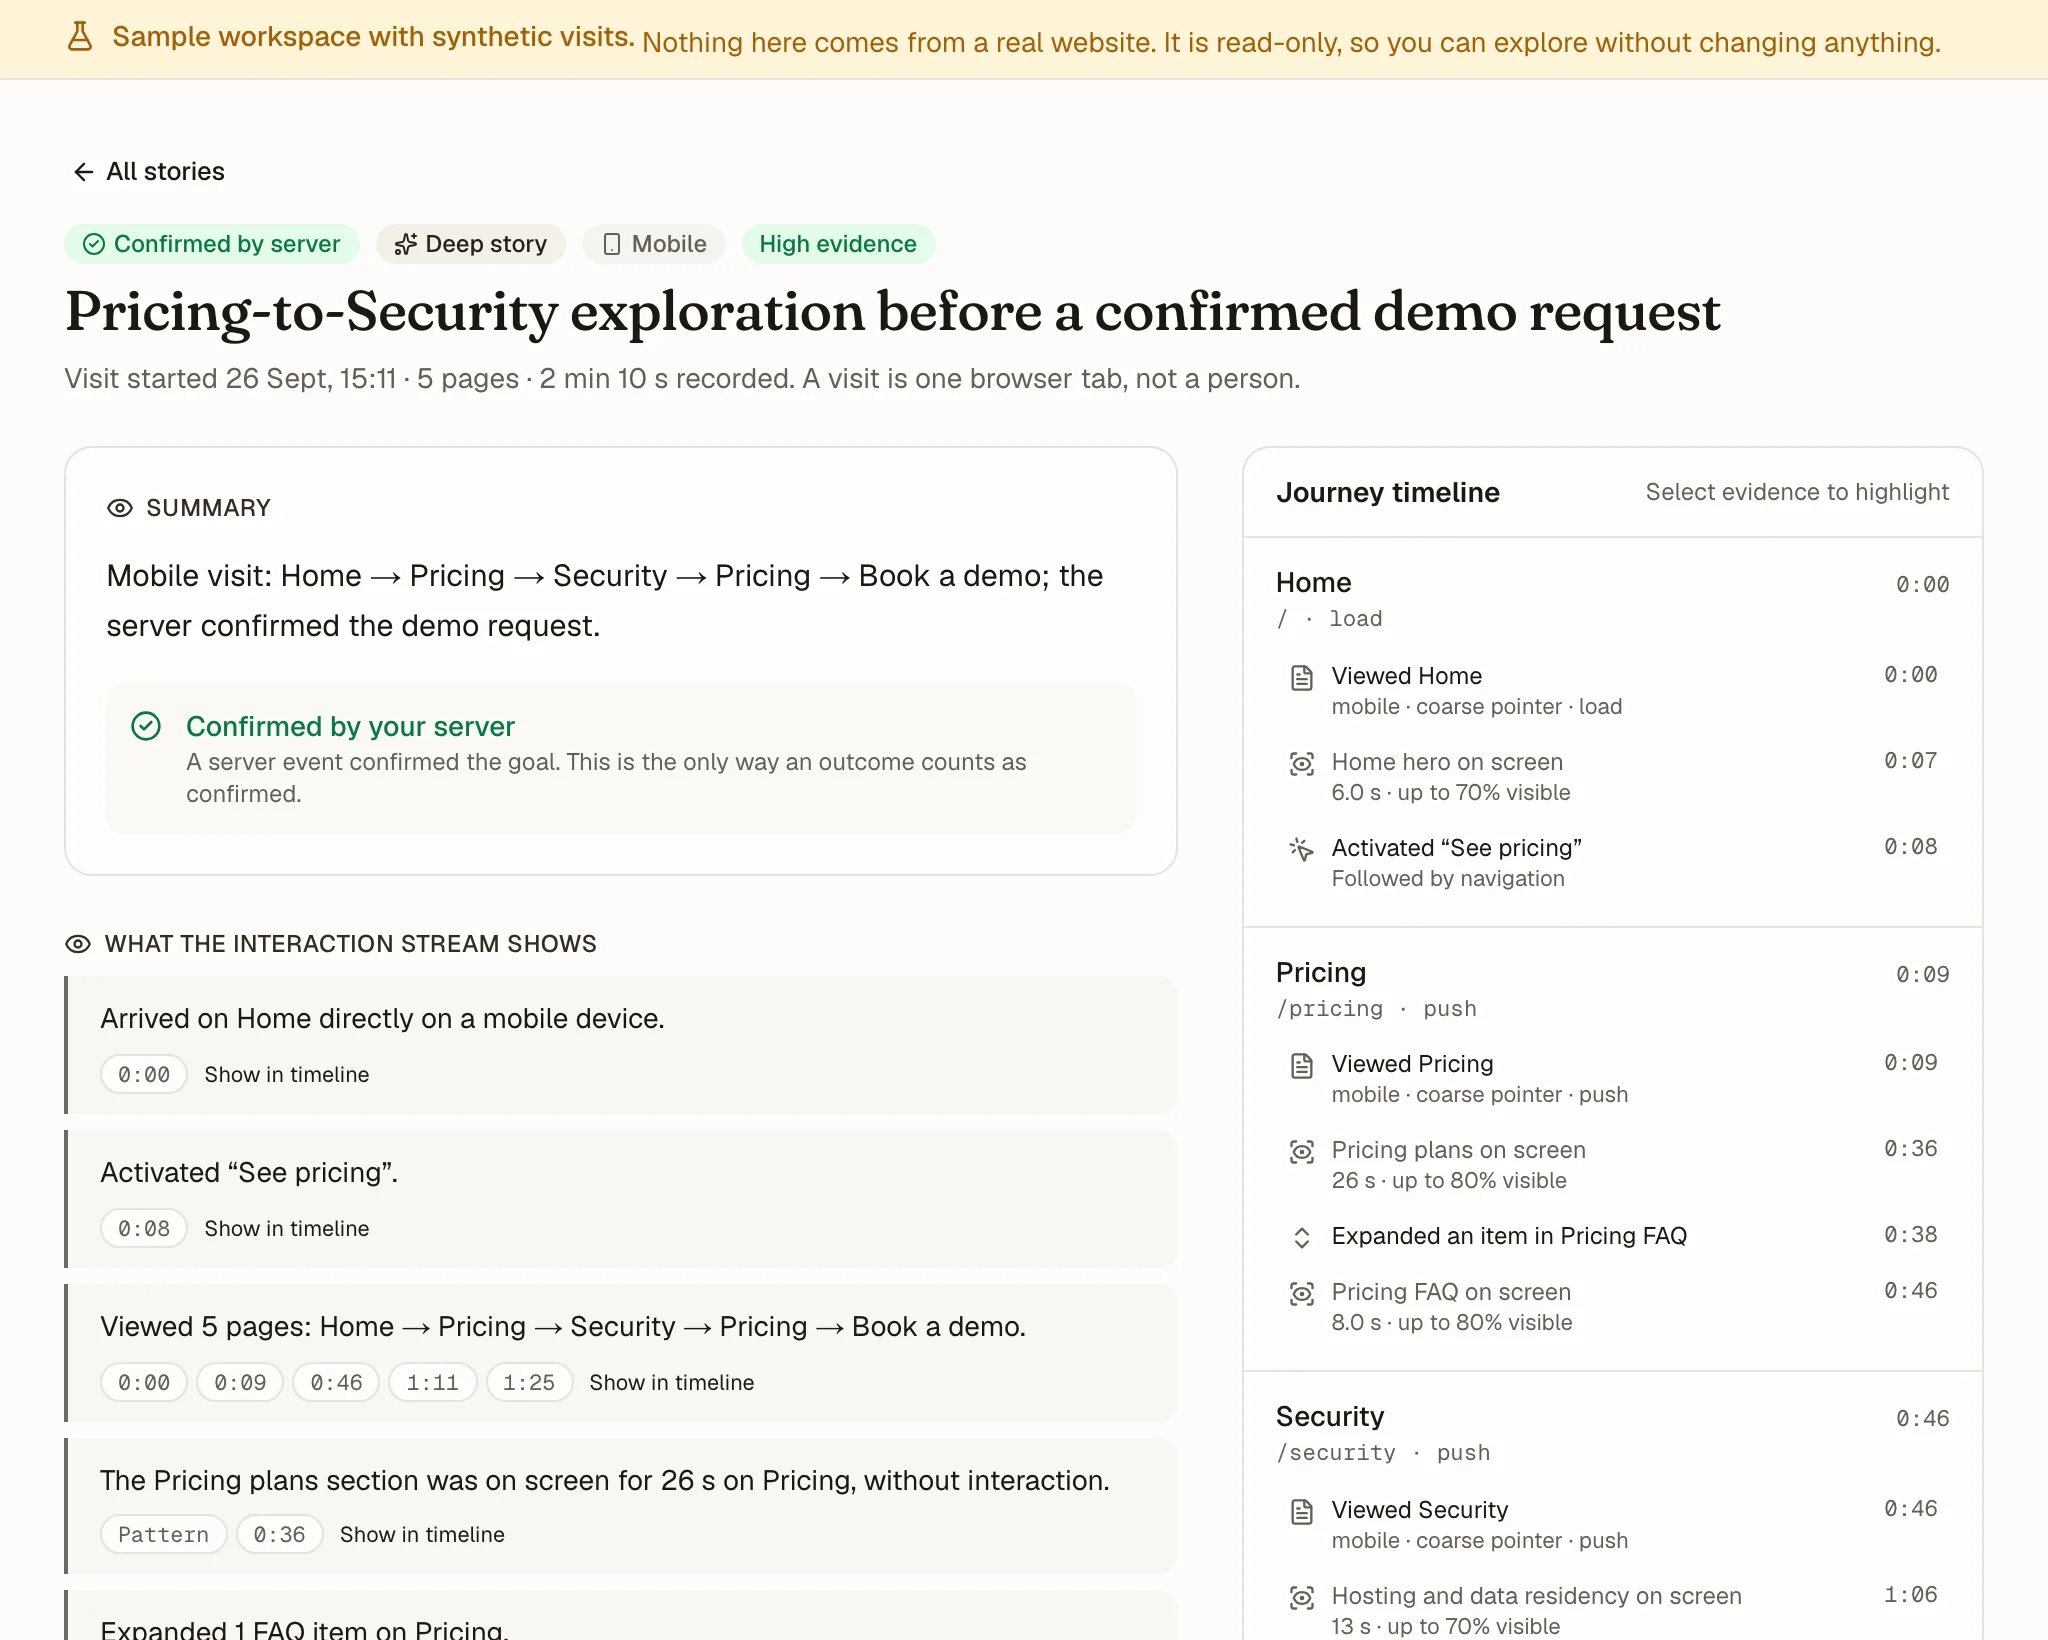Click the Pattern tag under Pricing plans statement

coord(164,1534)
